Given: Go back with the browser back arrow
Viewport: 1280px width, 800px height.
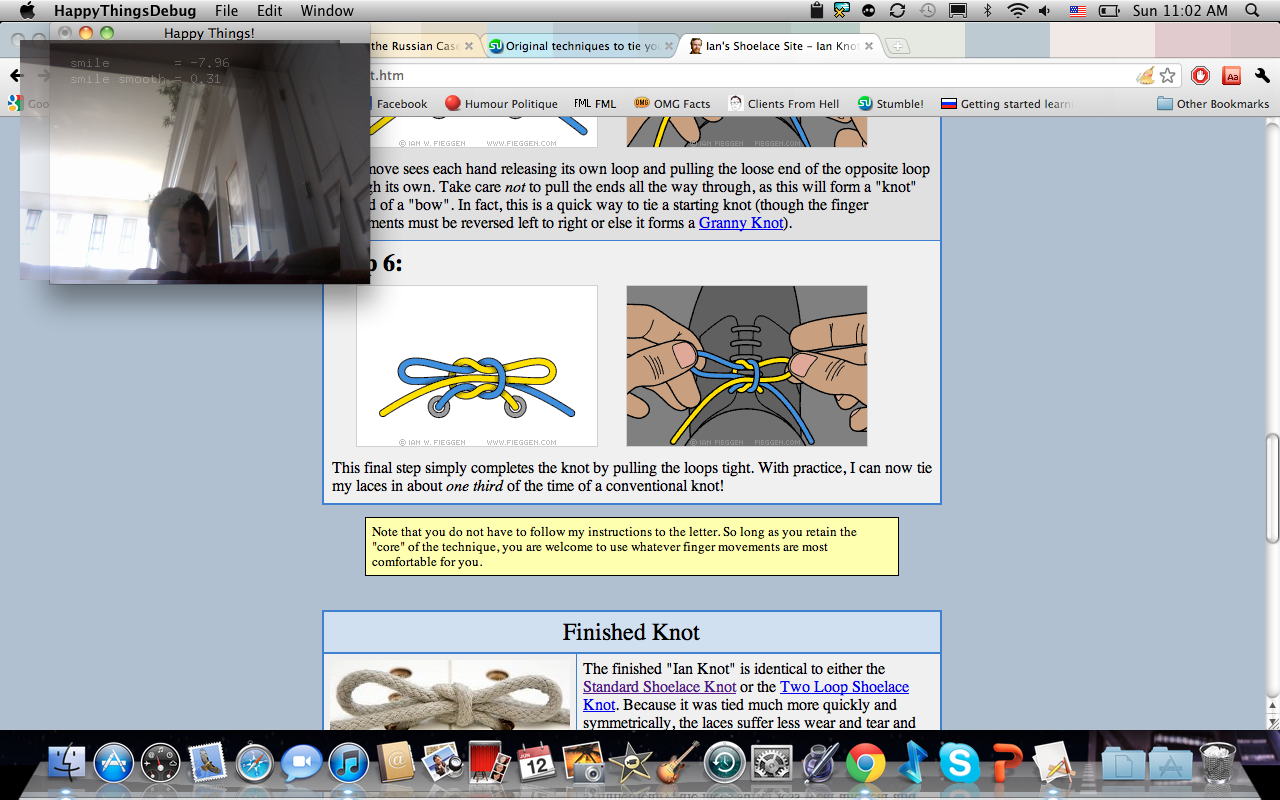Looking at the screenshot, I should click(x=15, y=75).
